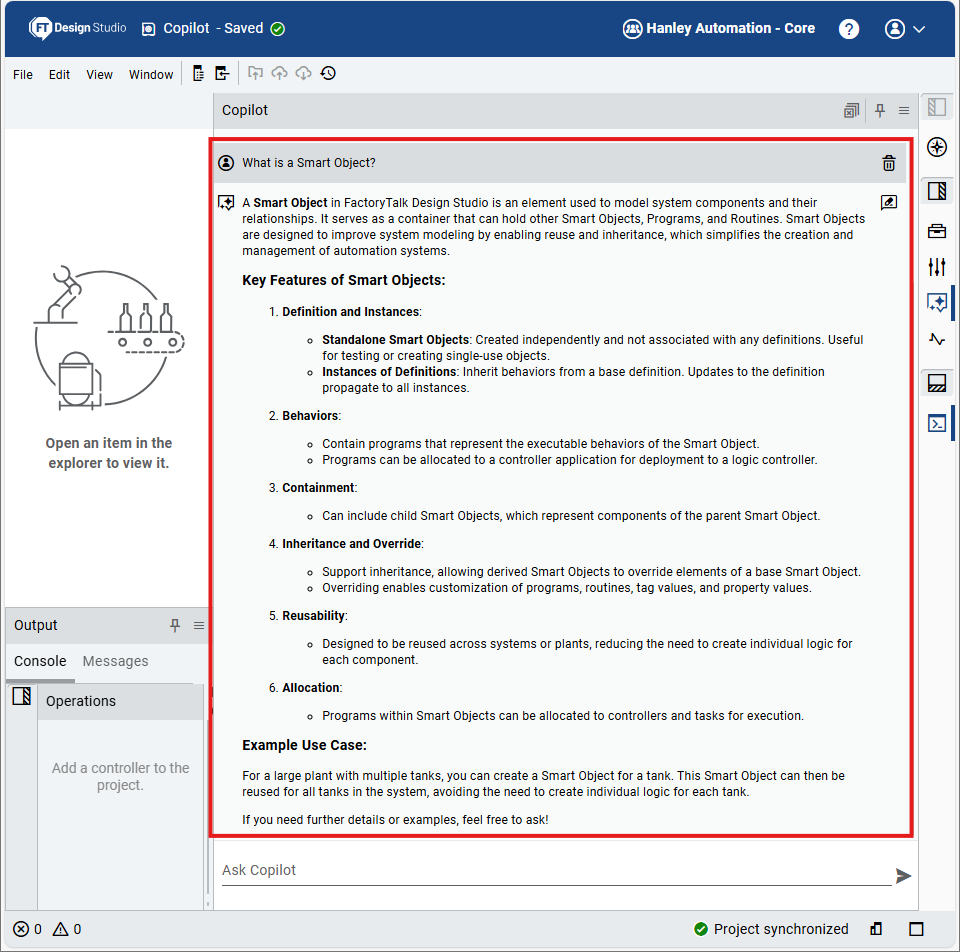Screen dimensions: 960x952
Task: Click the Operations panel icon in Output
Action: click(21, 696)
